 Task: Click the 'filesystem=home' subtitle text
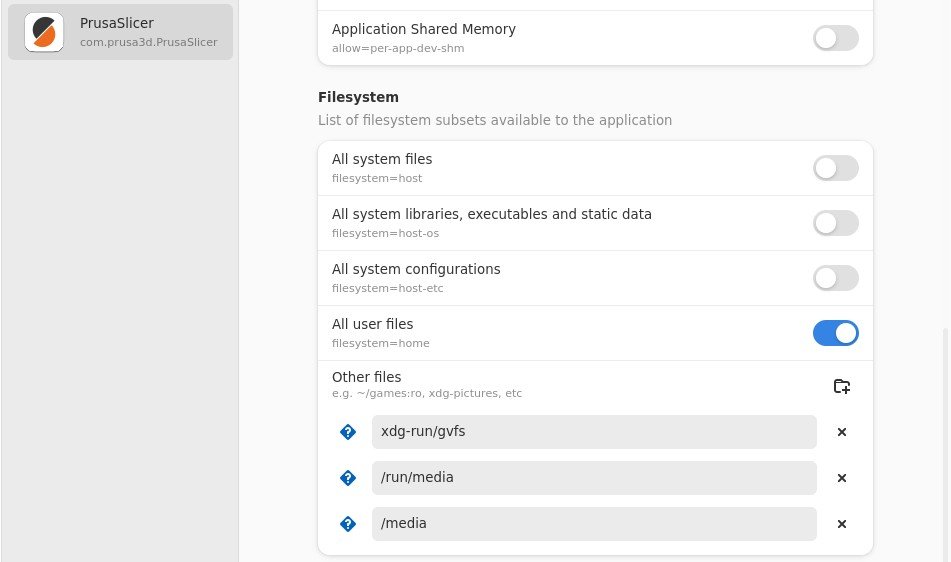tap(380, 343)
